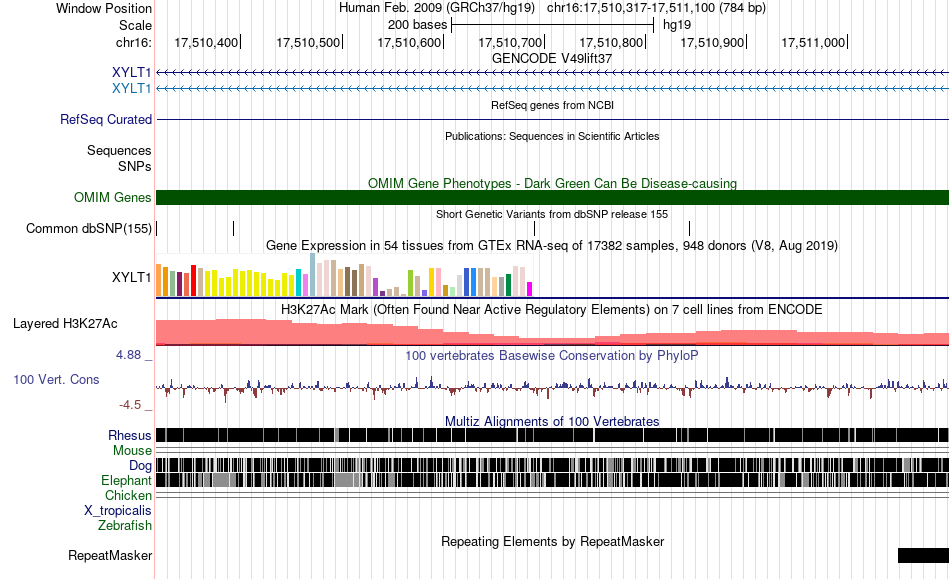Click the tall light-blue GTEx expression bar
Screen dimensions: 950x579
point(313,274)
